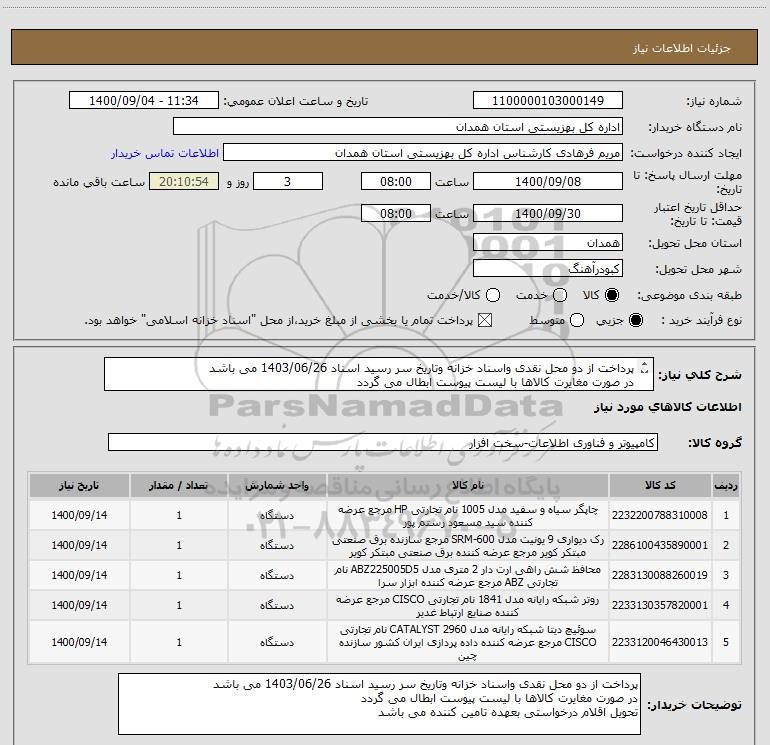Click the announcement date field 1400/09/04 - 11:34
Viewport: 770px width, 745px height.
click(144, 101)
